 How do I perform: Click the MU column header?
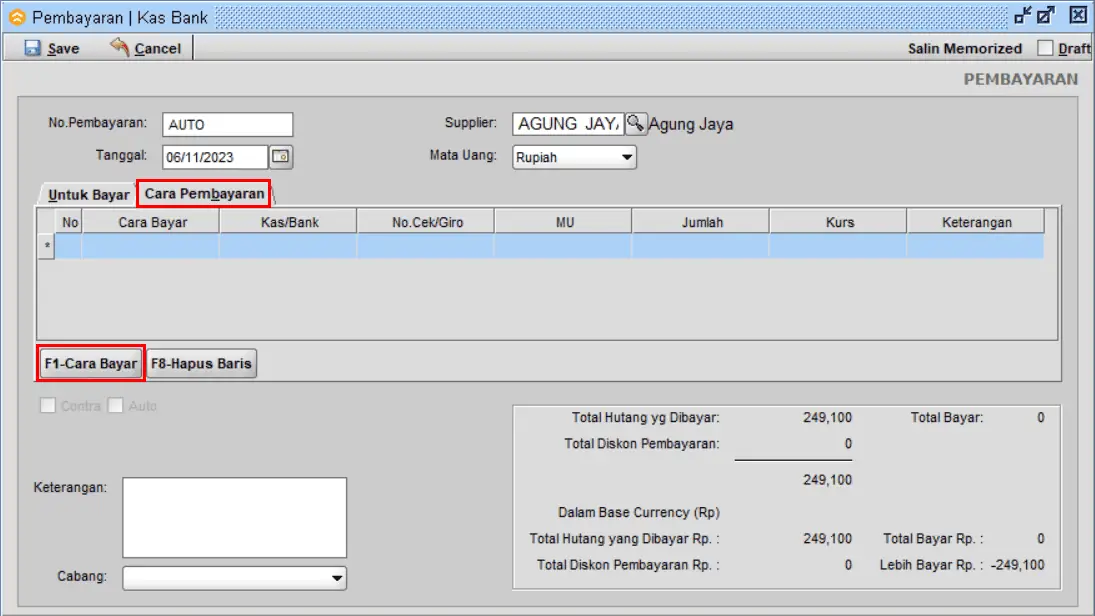tap(564, 222)
